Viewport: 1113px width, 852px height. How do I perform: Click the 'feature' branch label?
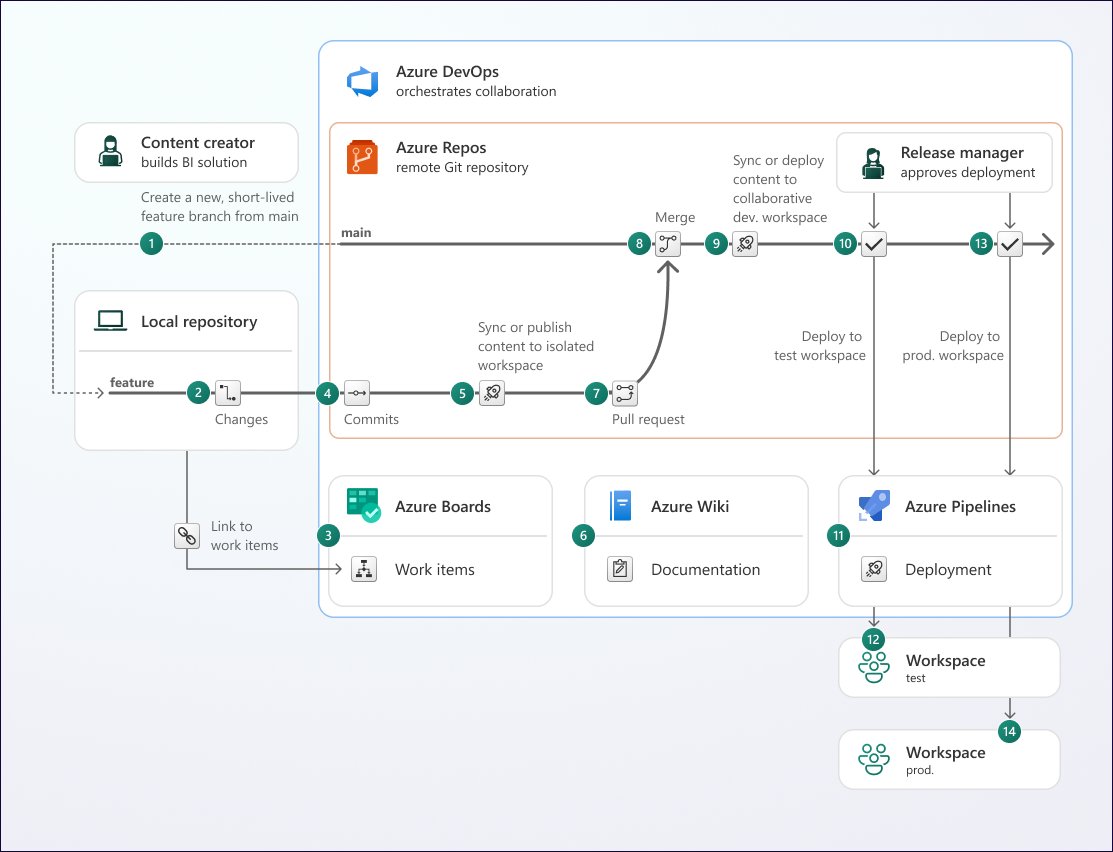[x=132, y=383]
